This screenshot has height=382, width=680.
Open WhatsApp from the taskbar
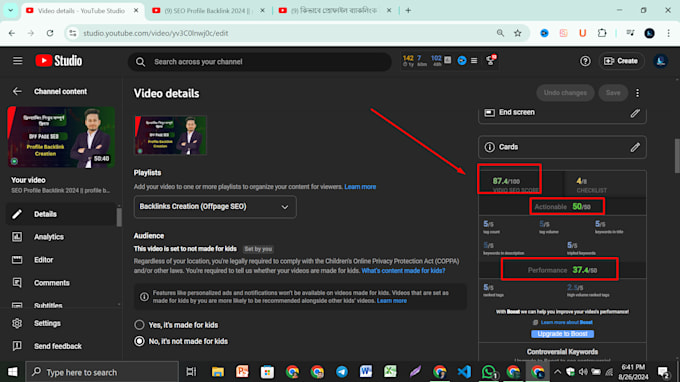click(x=488, y=372)
